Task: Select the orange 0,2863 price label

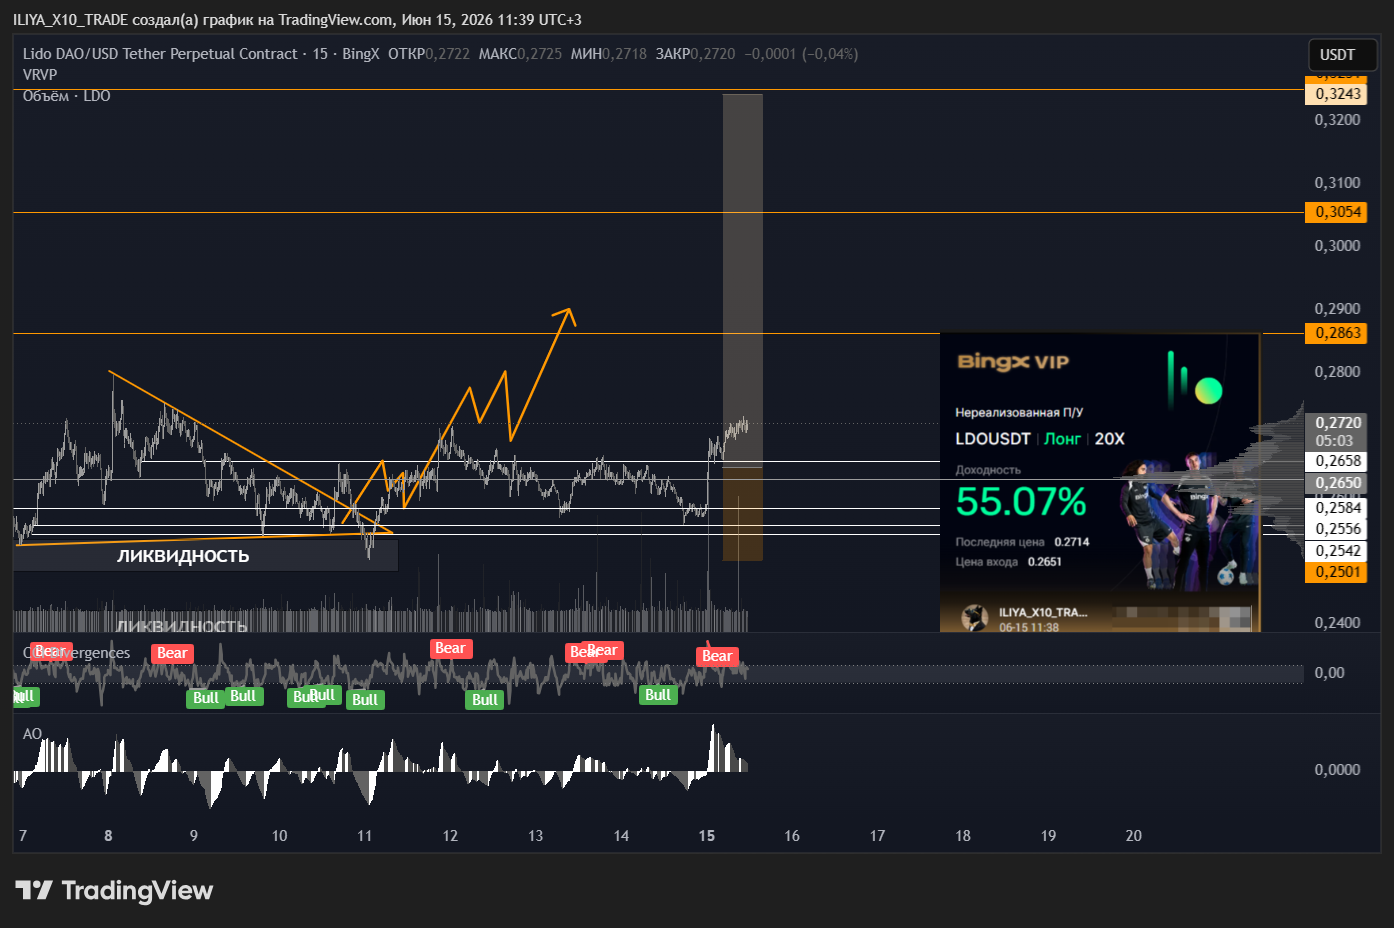Action: (x=1338, y=333)
